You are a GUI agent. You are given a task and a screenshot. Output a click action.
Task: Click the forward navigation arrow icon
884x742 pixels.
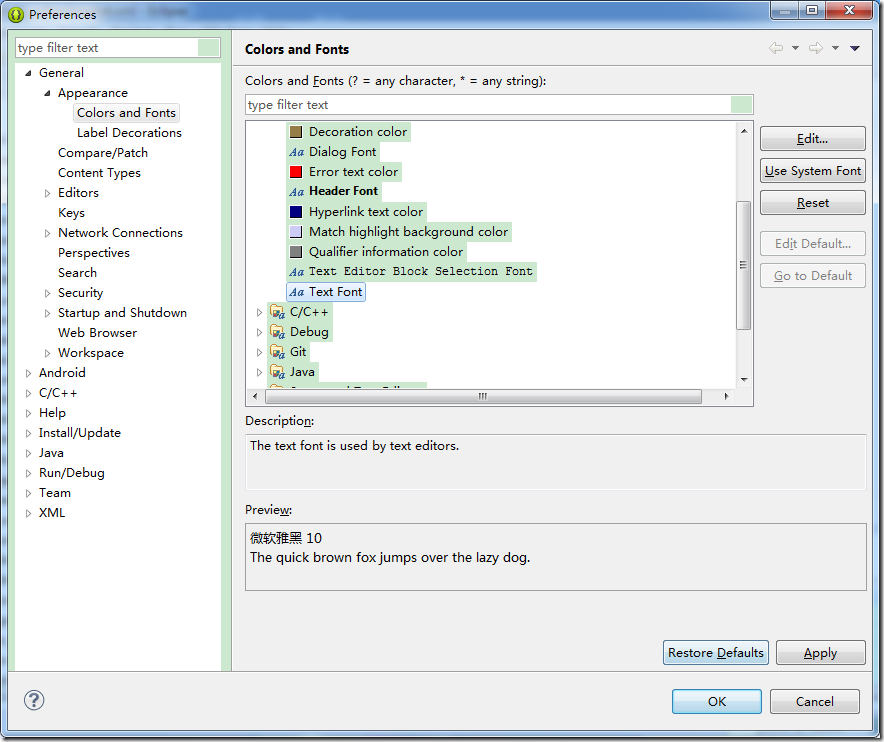(815, 48)
